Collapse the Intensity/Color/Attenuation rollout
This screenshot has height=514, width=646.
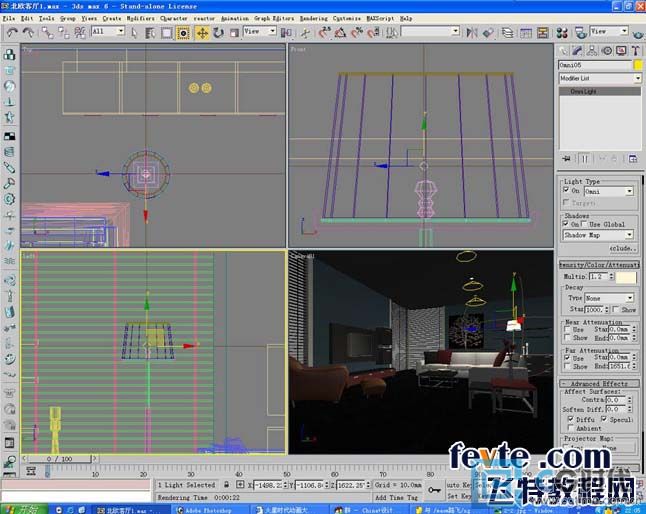coord(599,265)
